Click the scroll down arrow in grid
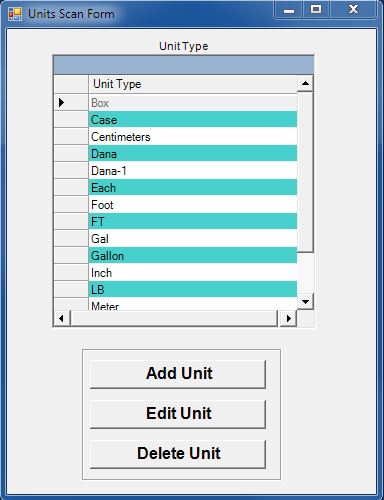384x500 pixels. click(305, 302)
